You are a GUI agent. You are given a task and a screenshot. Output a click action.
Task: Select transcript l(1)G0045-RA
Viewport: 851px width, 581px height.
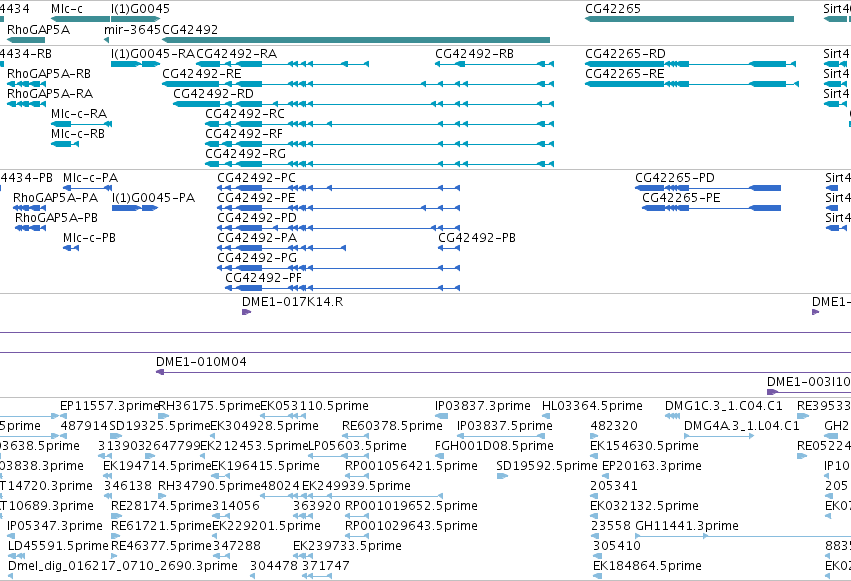[x=135, y=64]
